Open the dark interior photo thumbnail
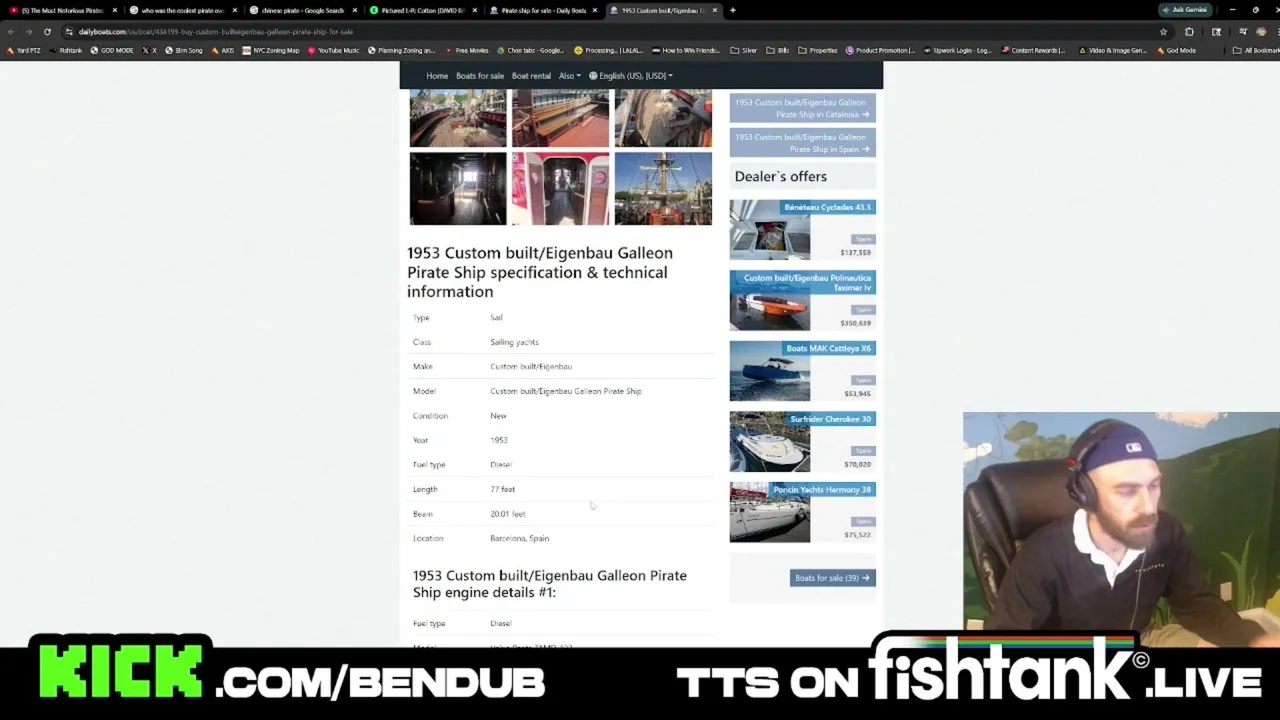Viewport: 1280px width, 720px height. (x=458, y=188)
